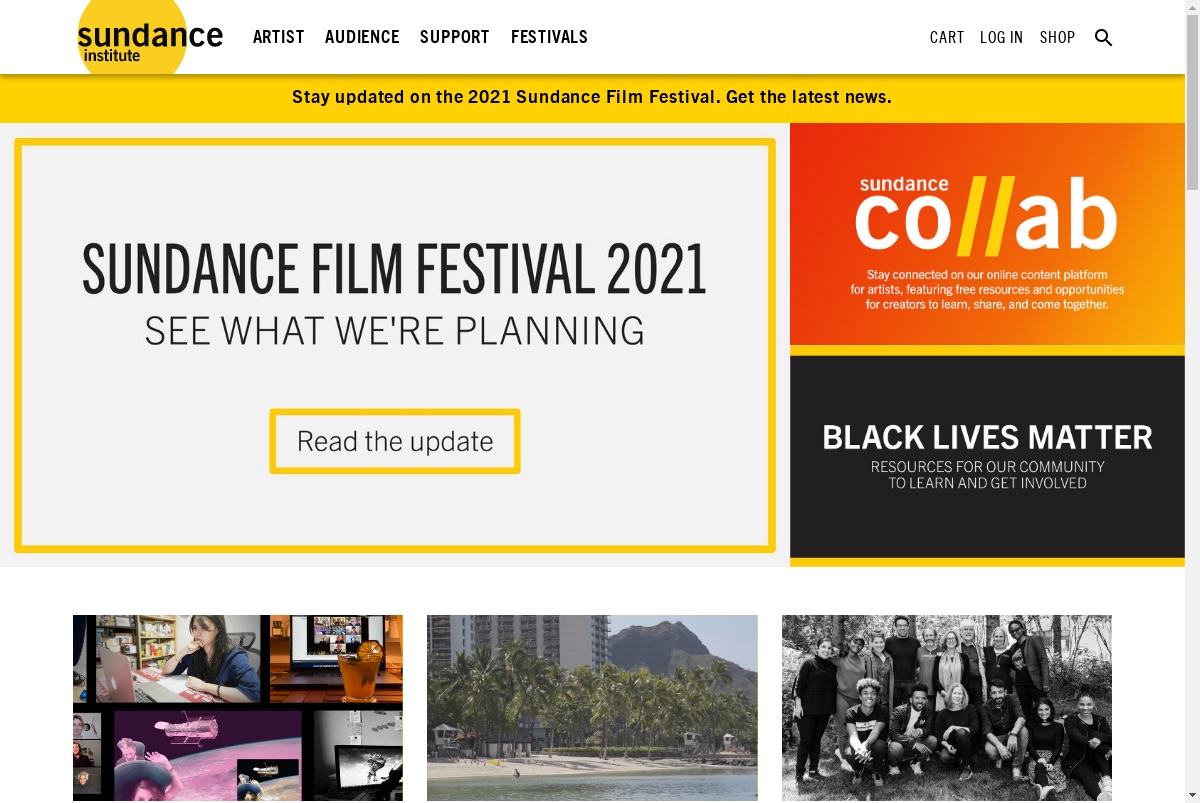Open the Festivals menu

tap(549, 37)
